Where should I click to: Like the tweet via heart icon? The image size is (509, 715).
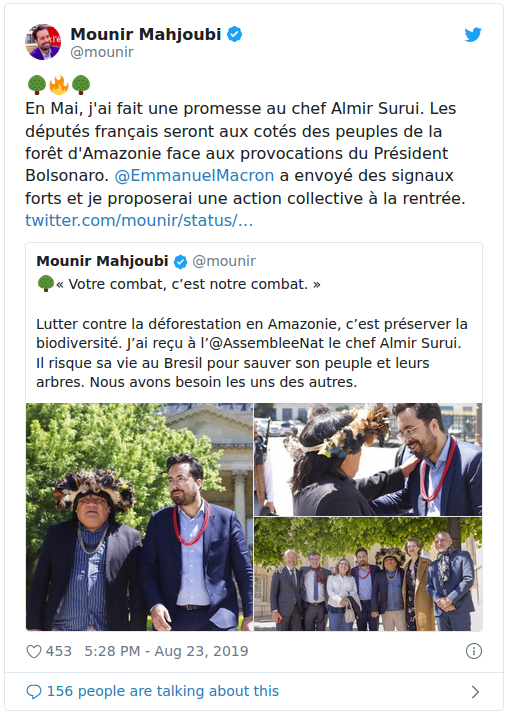tap(34, 652)
